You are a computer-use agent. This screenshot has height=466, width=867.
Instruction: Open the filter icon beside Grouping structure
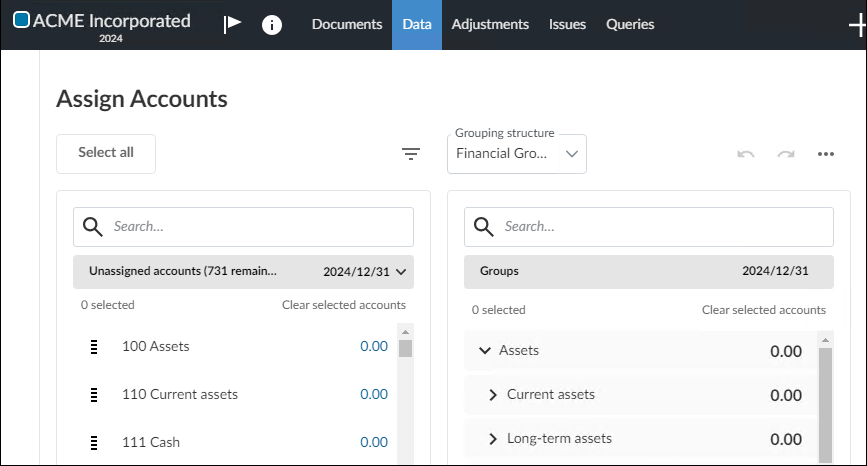click(411, 153)
